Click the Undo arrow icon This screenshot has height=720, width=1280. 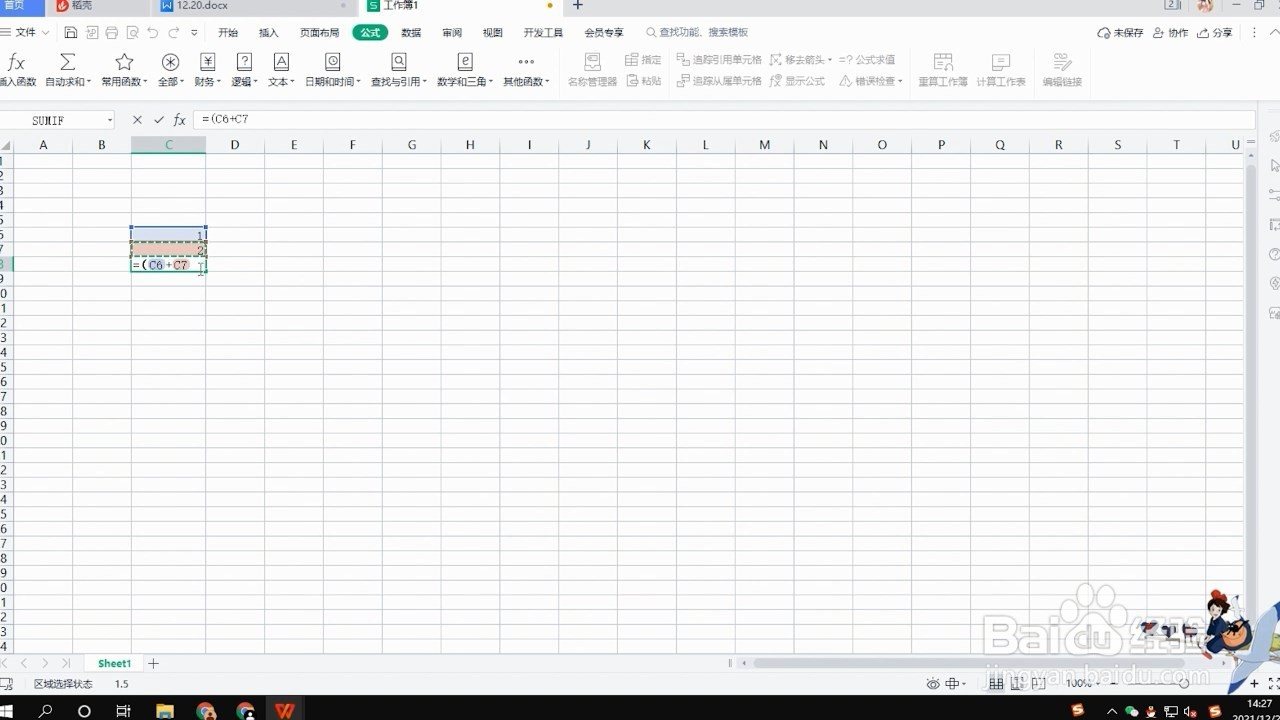pos(152,33)
